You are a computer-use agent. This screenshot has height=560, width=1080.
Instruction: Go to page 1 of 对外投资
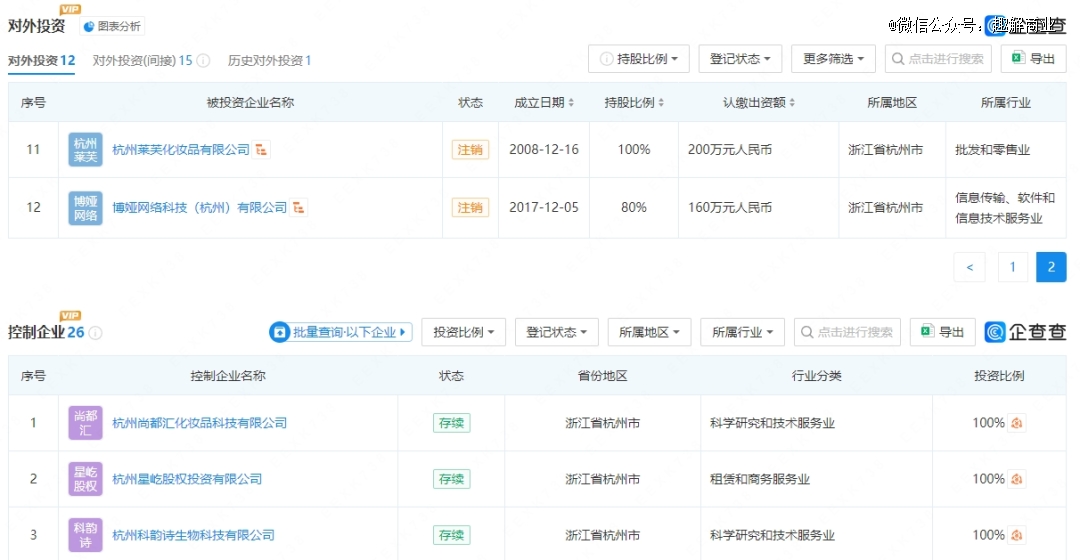click(1012, 267)
